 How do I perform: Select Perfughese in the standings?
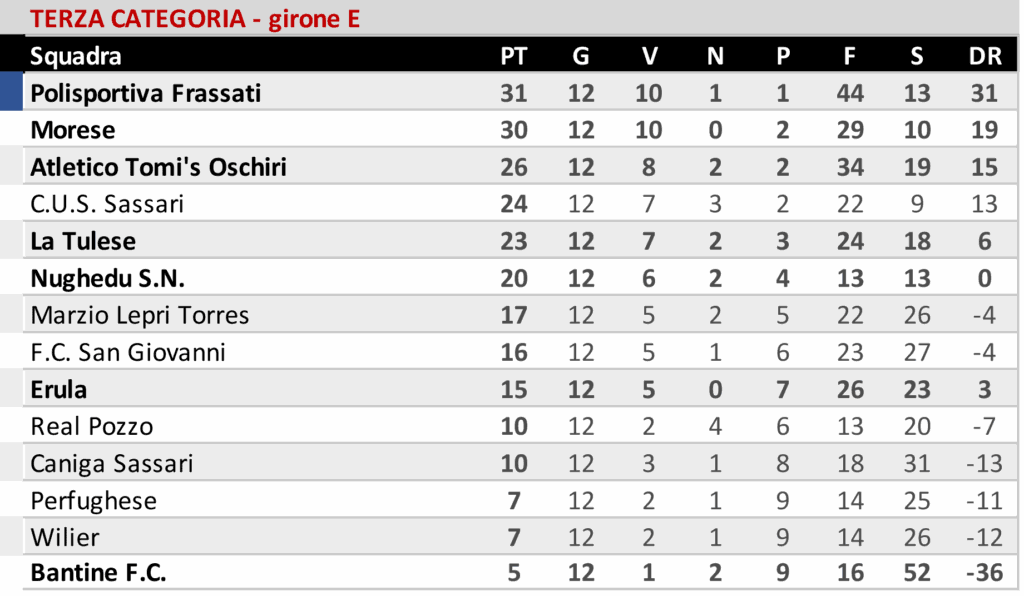coord(94,500)
